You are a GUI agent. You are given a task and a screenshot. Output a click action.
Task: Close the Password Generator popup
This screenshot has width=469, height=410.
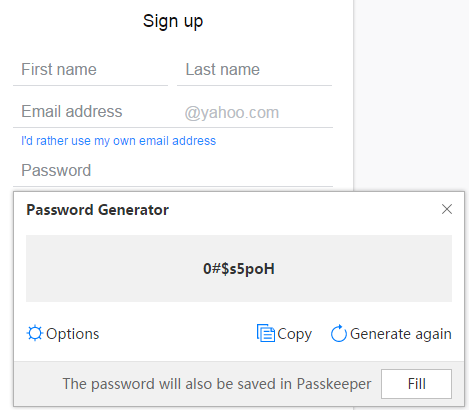click(447, 209)
